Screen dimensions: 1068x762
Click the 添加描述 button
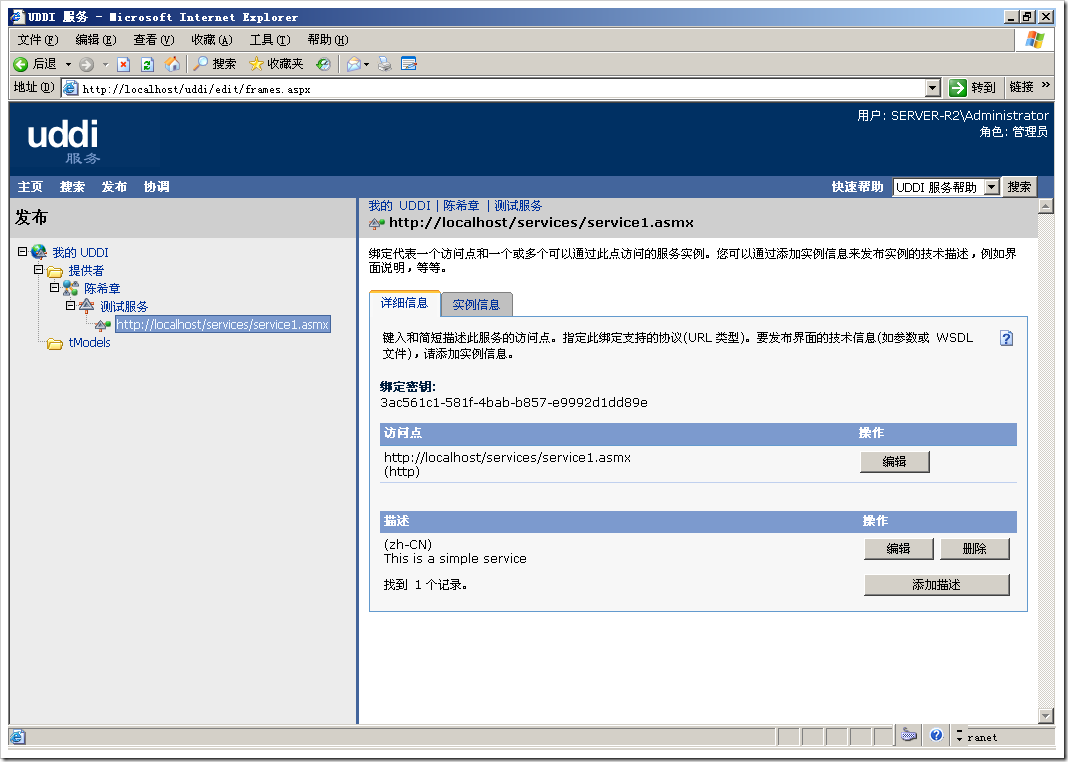point(937,585)
